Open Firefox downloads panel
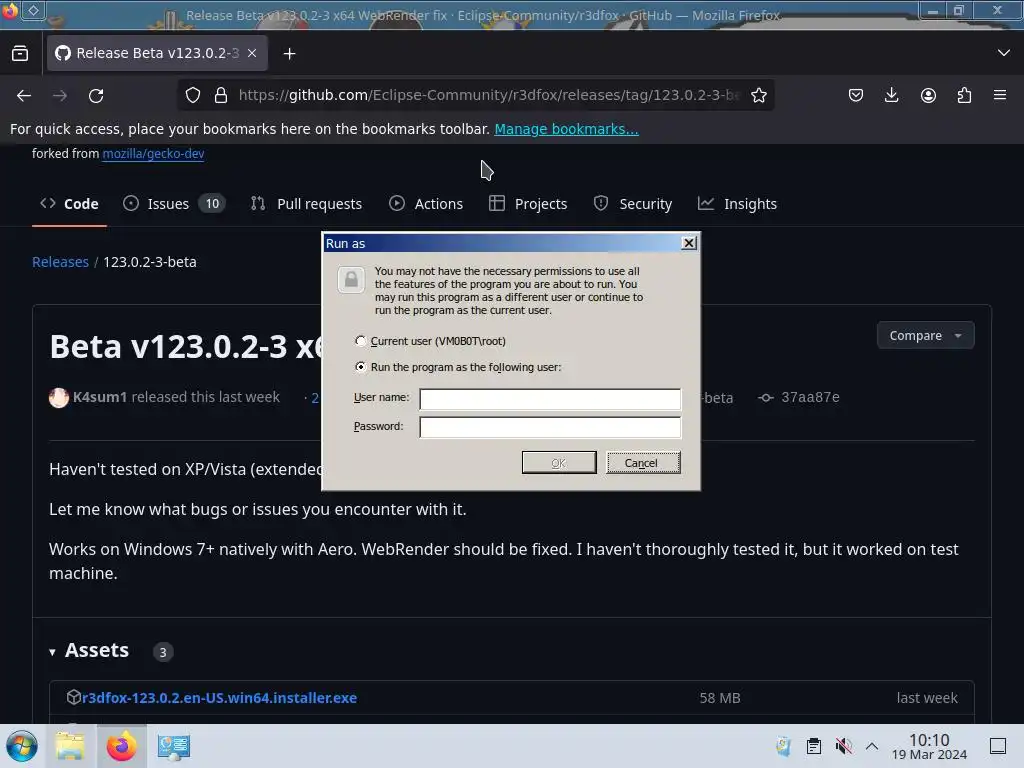Screen dimensions: 1024x768 [891, 95]
